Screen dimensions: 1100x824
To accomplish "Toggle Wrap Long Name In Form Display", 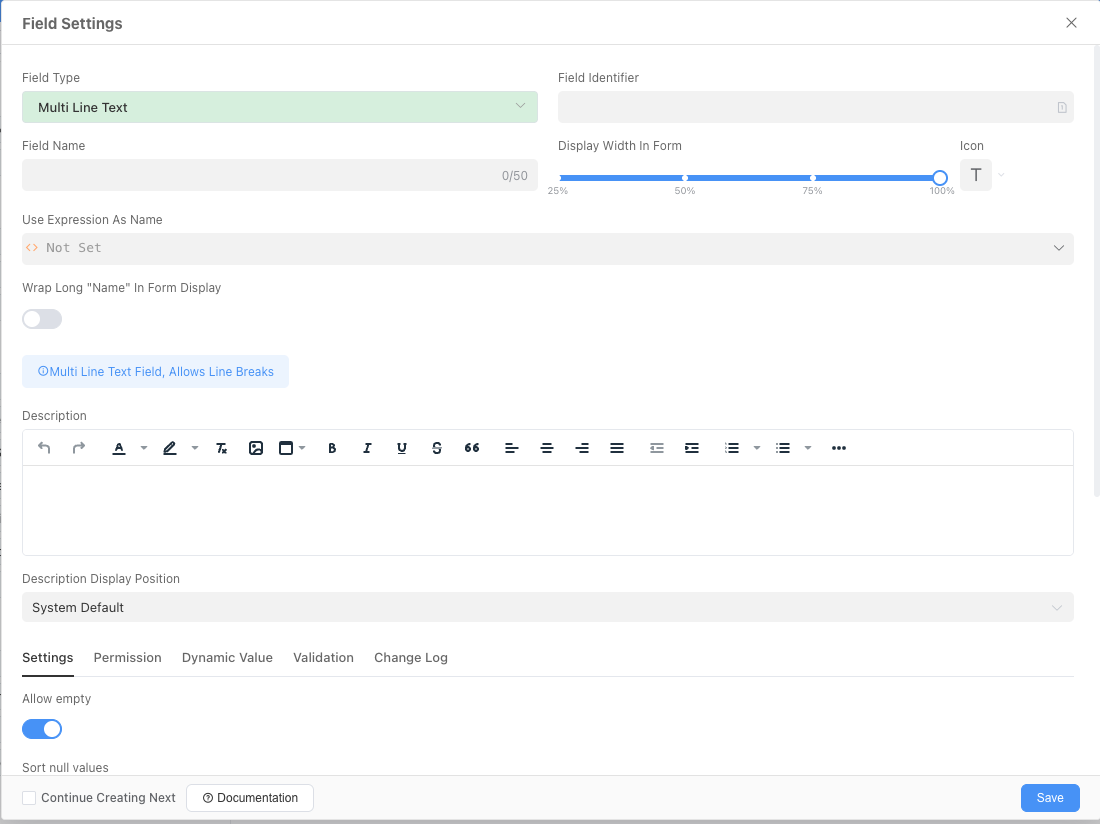I will 42,319.
